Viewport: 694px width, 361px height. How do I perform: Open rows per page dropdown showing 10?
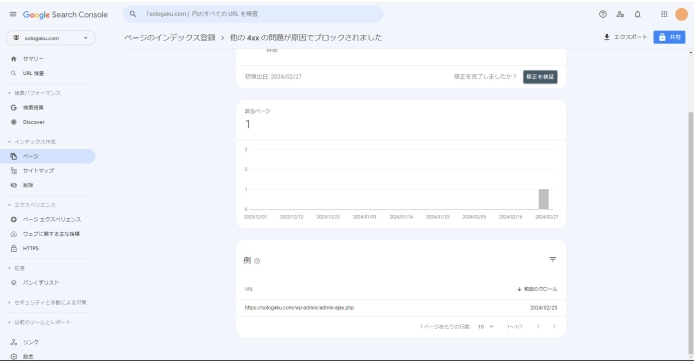pos(485,327)
